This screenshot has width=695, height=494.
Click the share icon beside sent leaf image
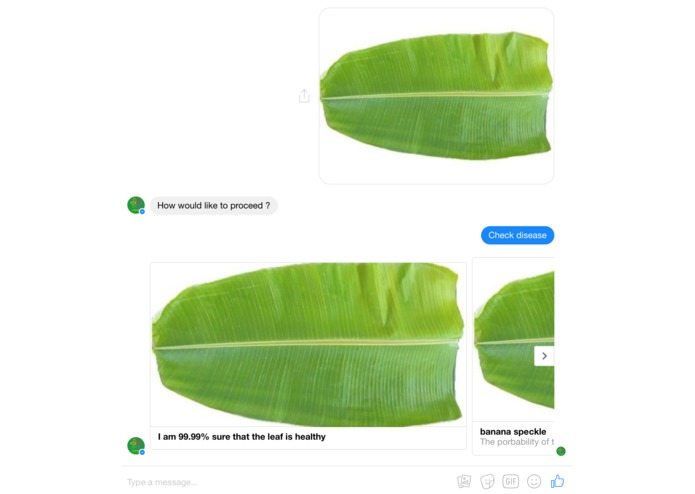coord(304,96)
